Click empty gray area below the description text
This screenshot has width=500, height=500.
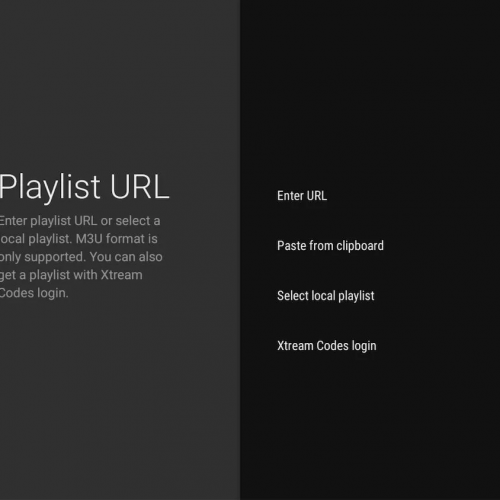coord(117,400)
